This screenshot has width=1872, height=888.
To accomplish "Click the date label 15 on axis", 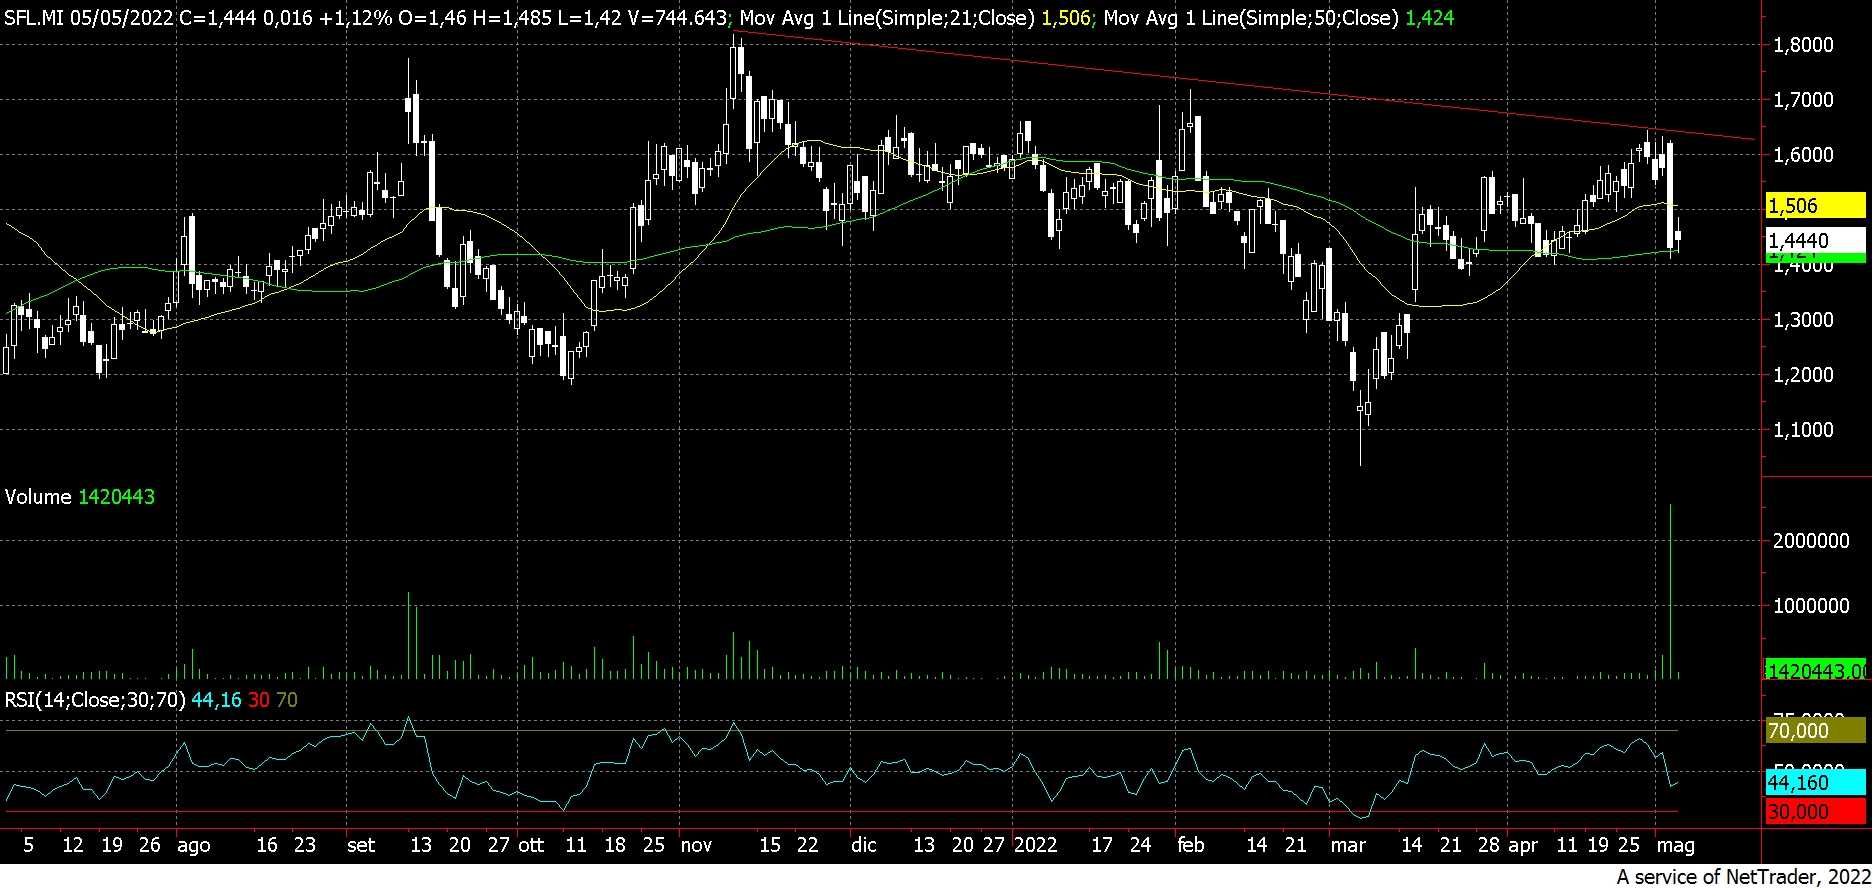I will (x=770, y=845).
